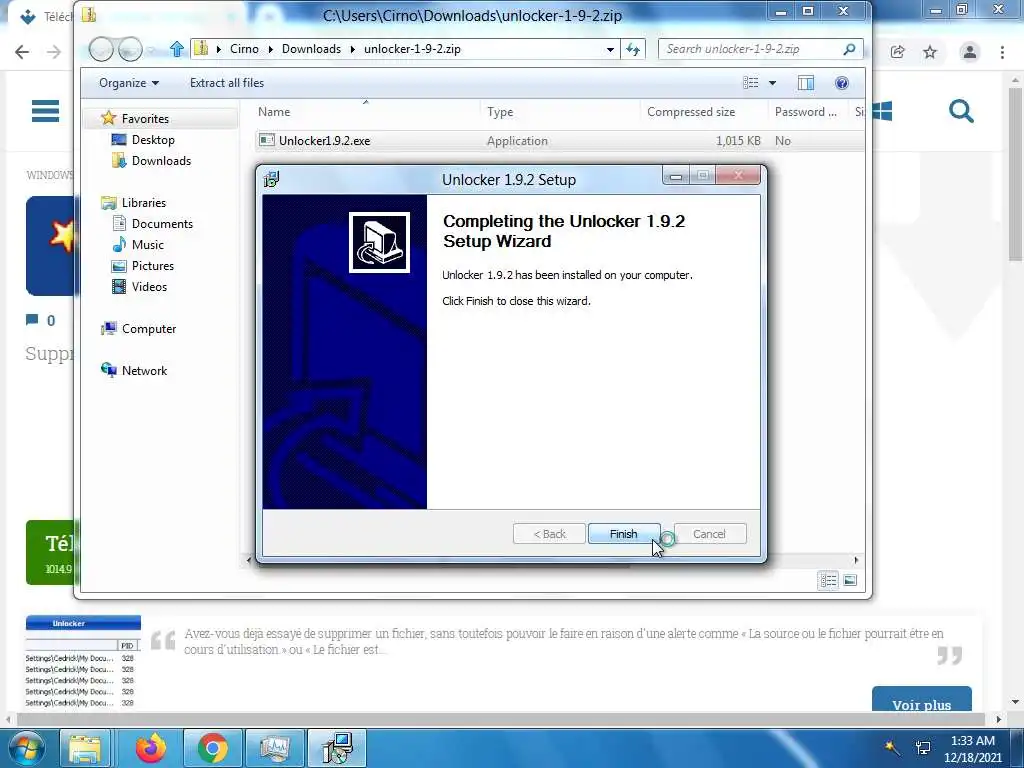Open Windows Start button

pyautogui.click(x=26, y=748)
